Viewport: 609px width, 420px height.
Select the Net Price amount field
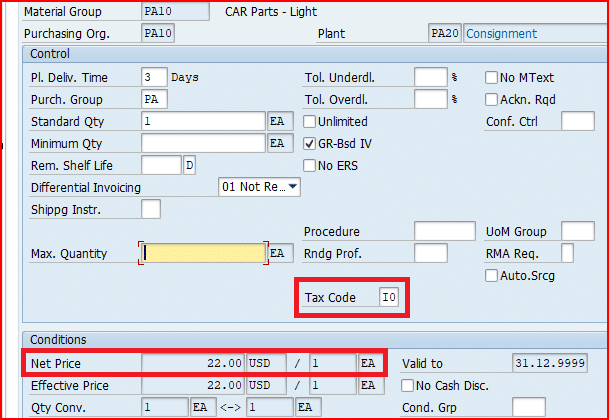click(x=193, y=363)
